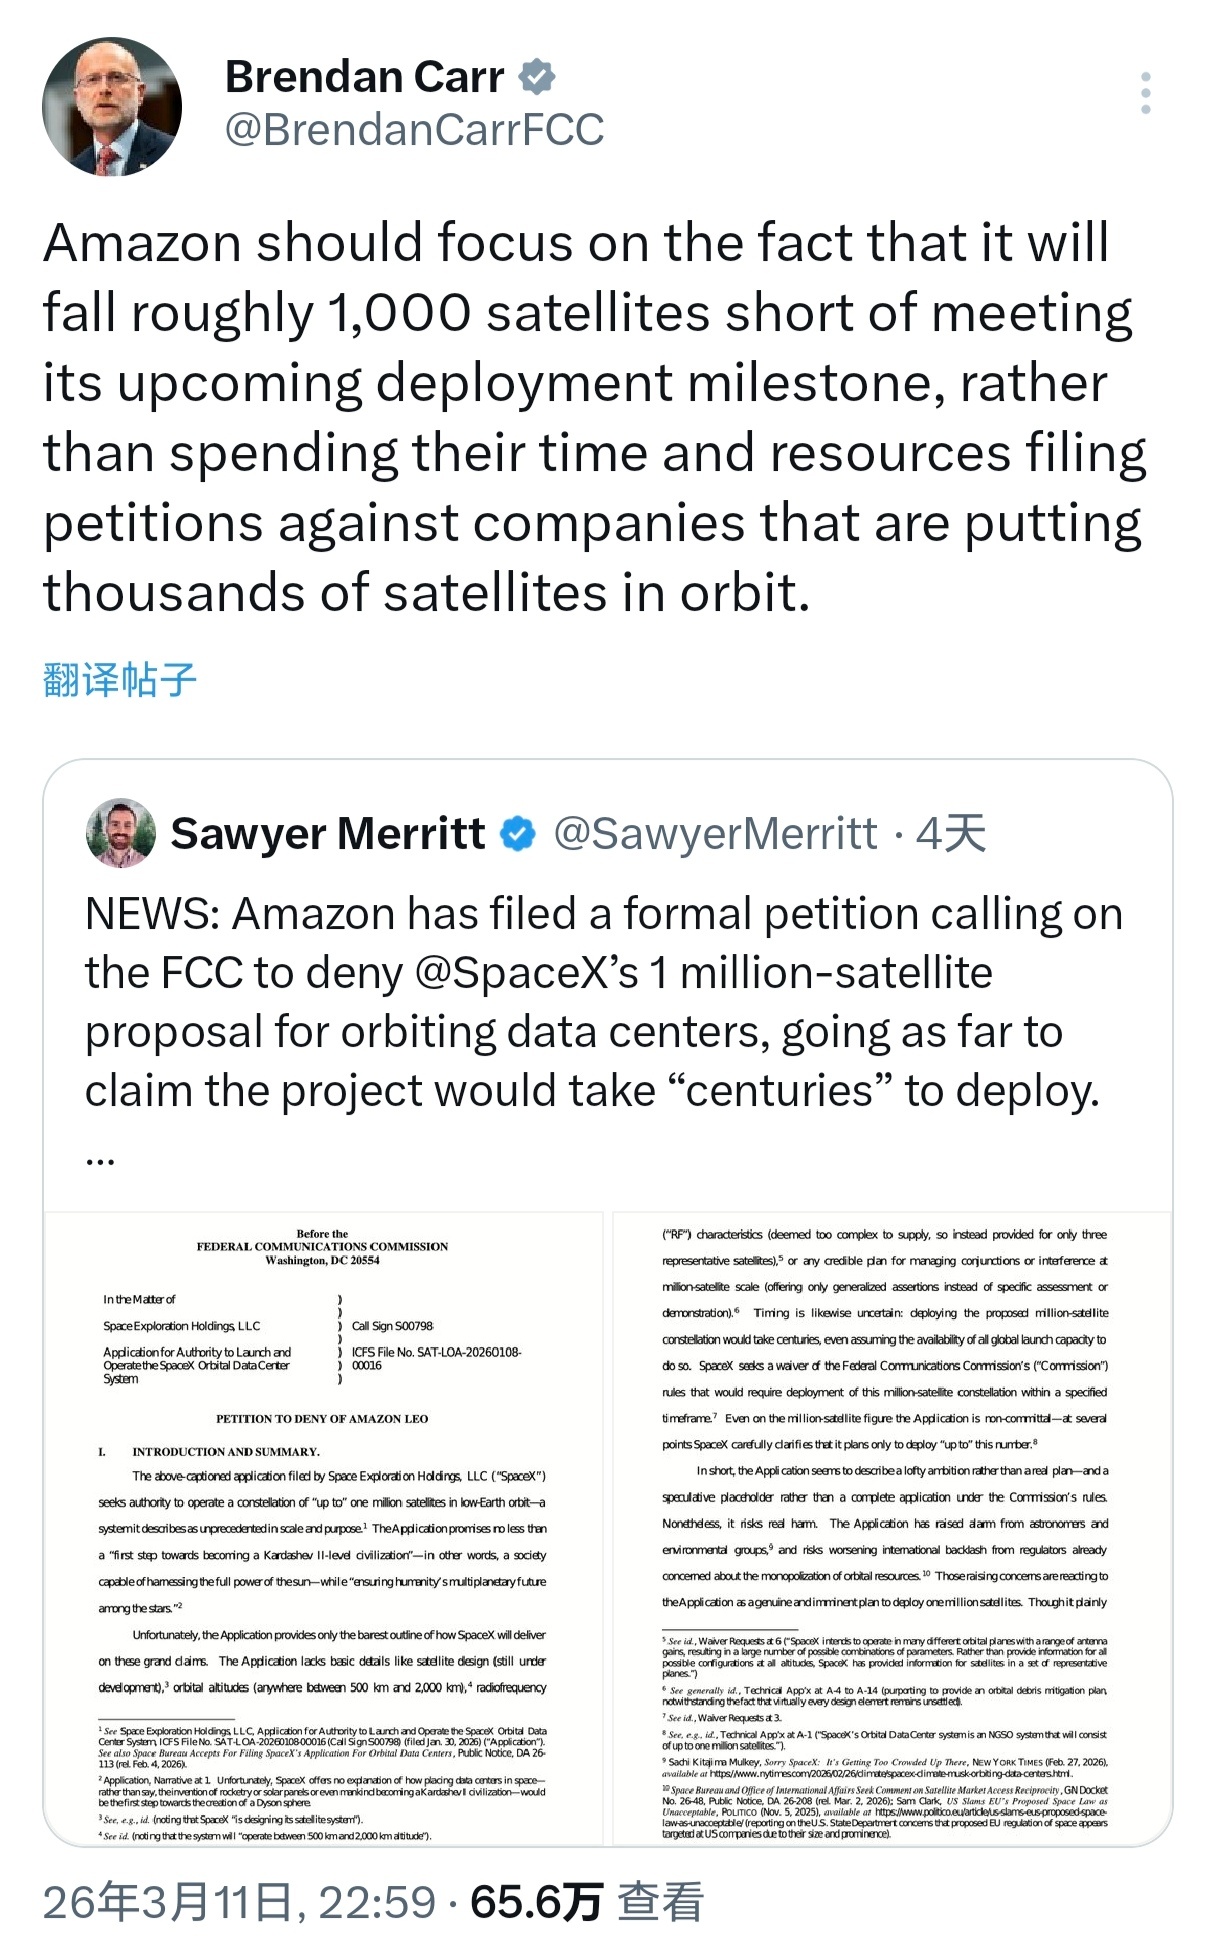Open Sawyer Merritt's avatar in quoted post
1216x1949 pixels.
pos(121,833)
